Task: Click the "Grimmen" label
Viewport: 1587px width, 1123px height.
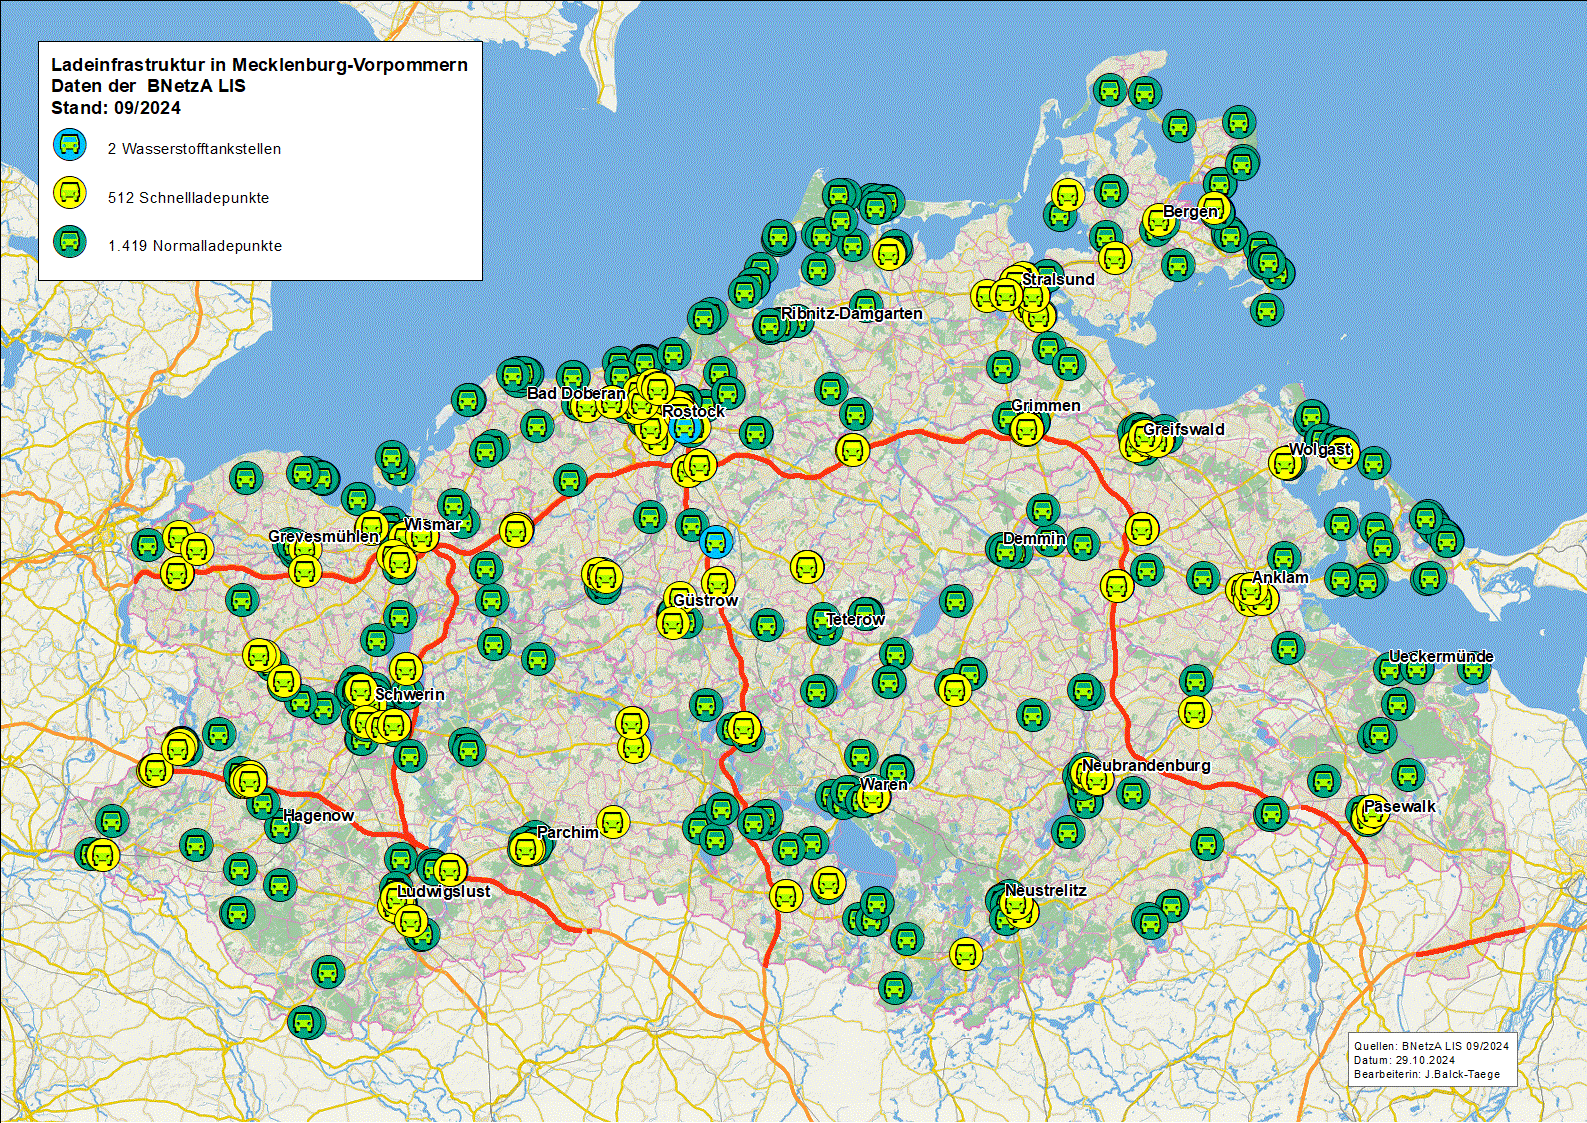Action: tap(1046, 405)
